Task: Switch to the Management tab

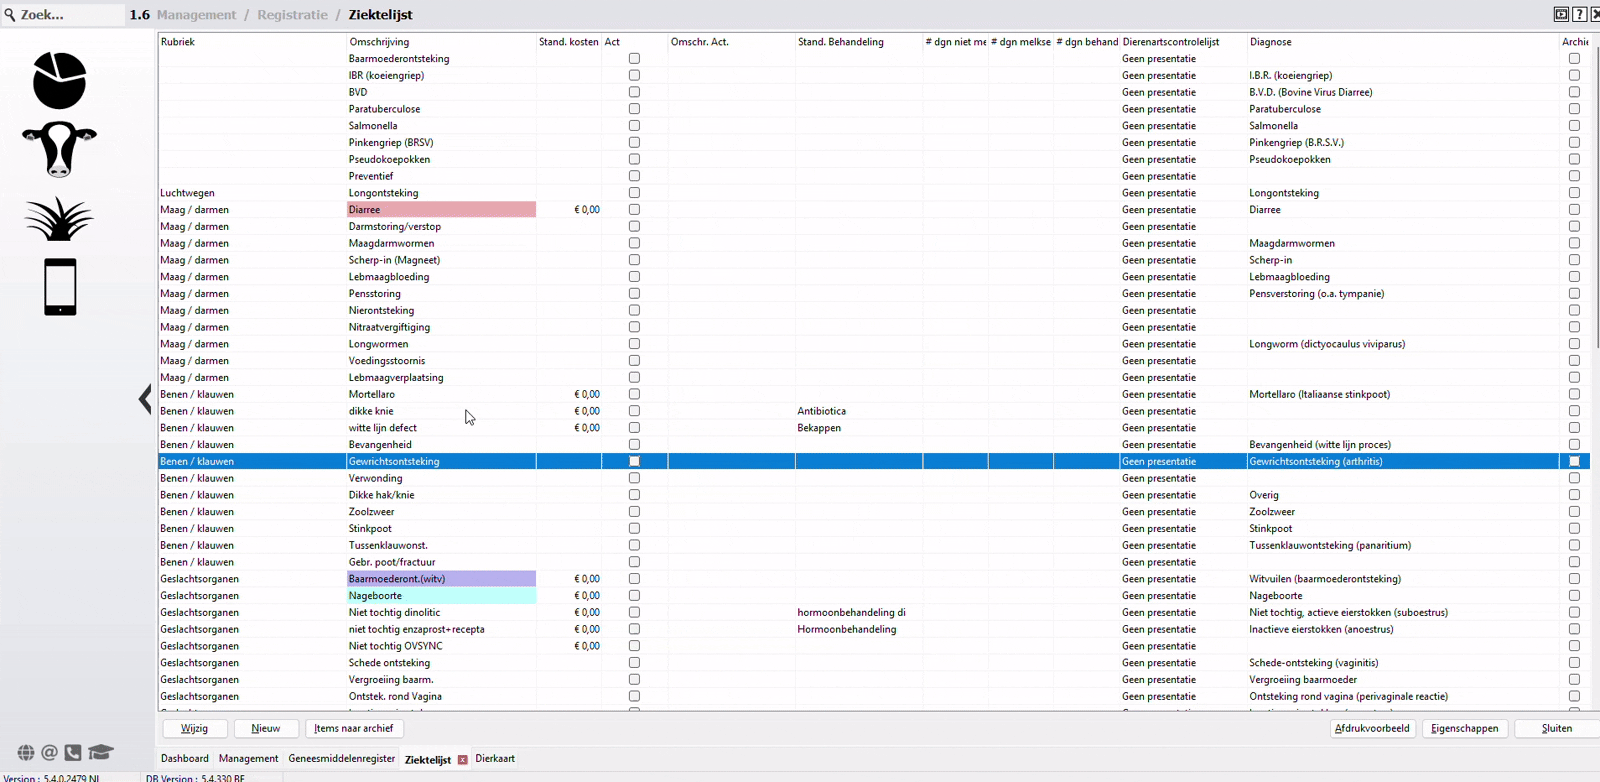Action: pos(249,759)
